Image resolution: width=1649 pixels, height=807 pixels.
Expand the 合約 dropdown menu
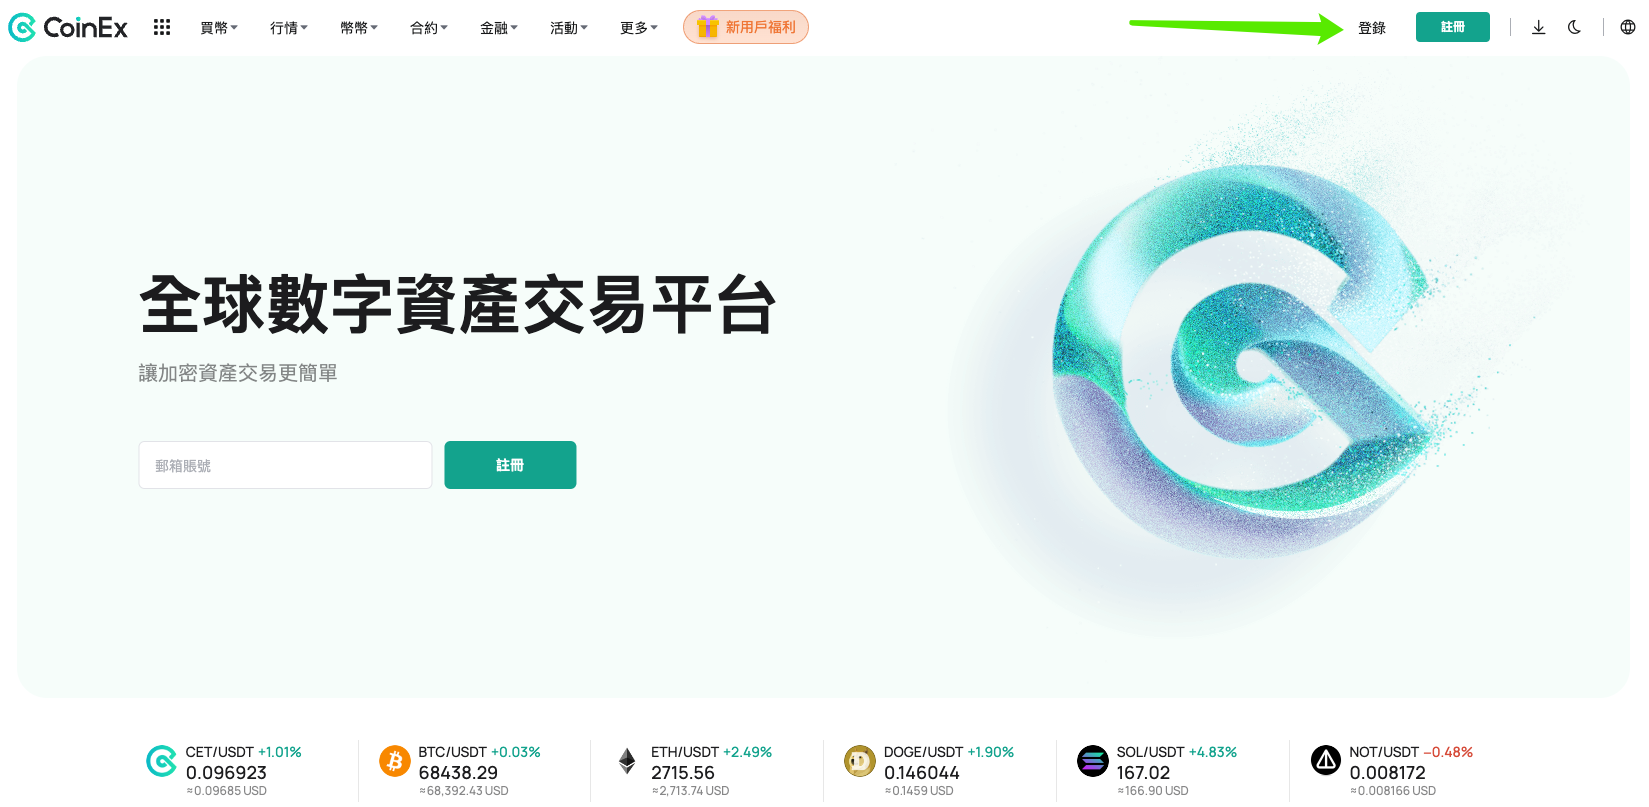pyautogui.click(x=429, y=28)
